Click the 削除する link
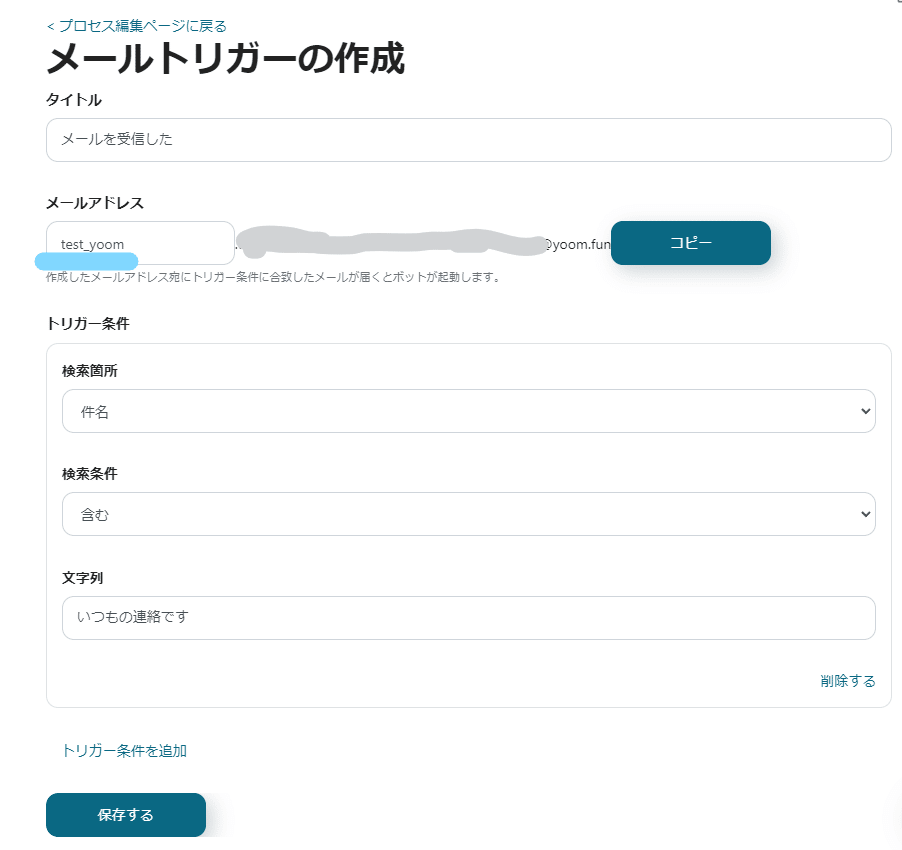This screenshot has height=850, width=902. [847, 681]
